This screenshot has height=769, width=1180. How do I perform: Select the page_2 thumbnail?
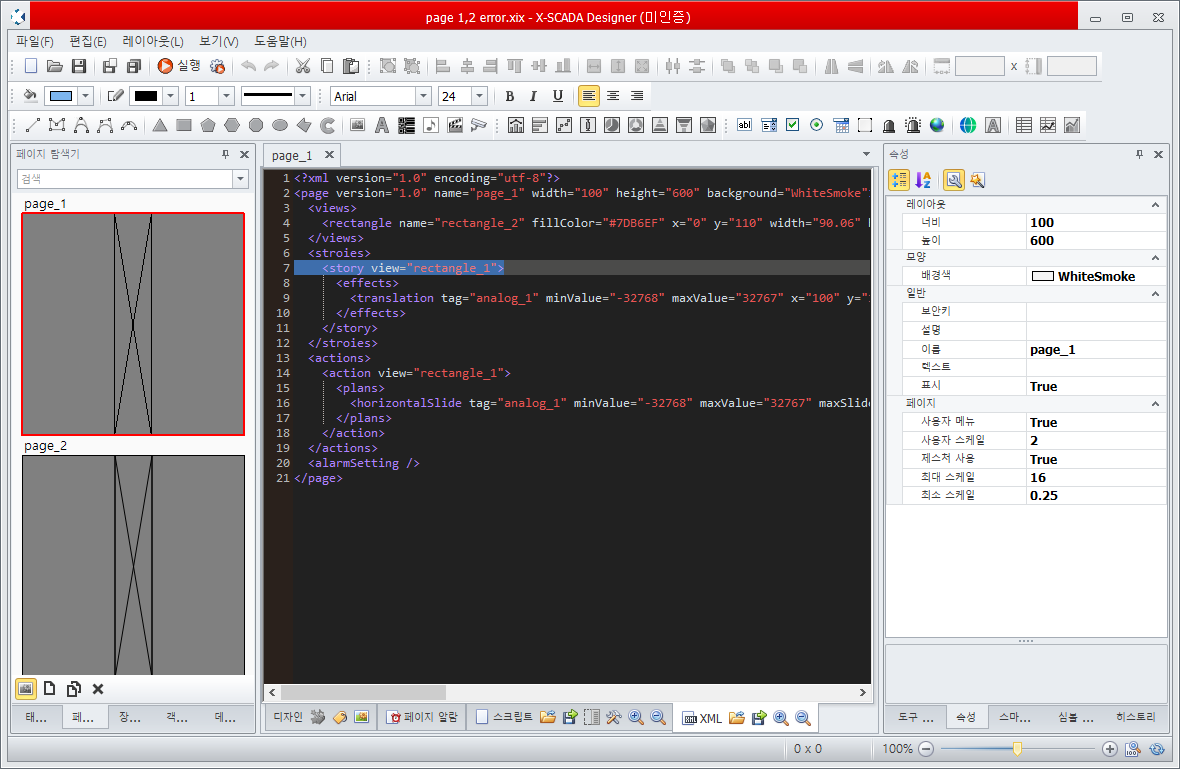tap(133, 564)
